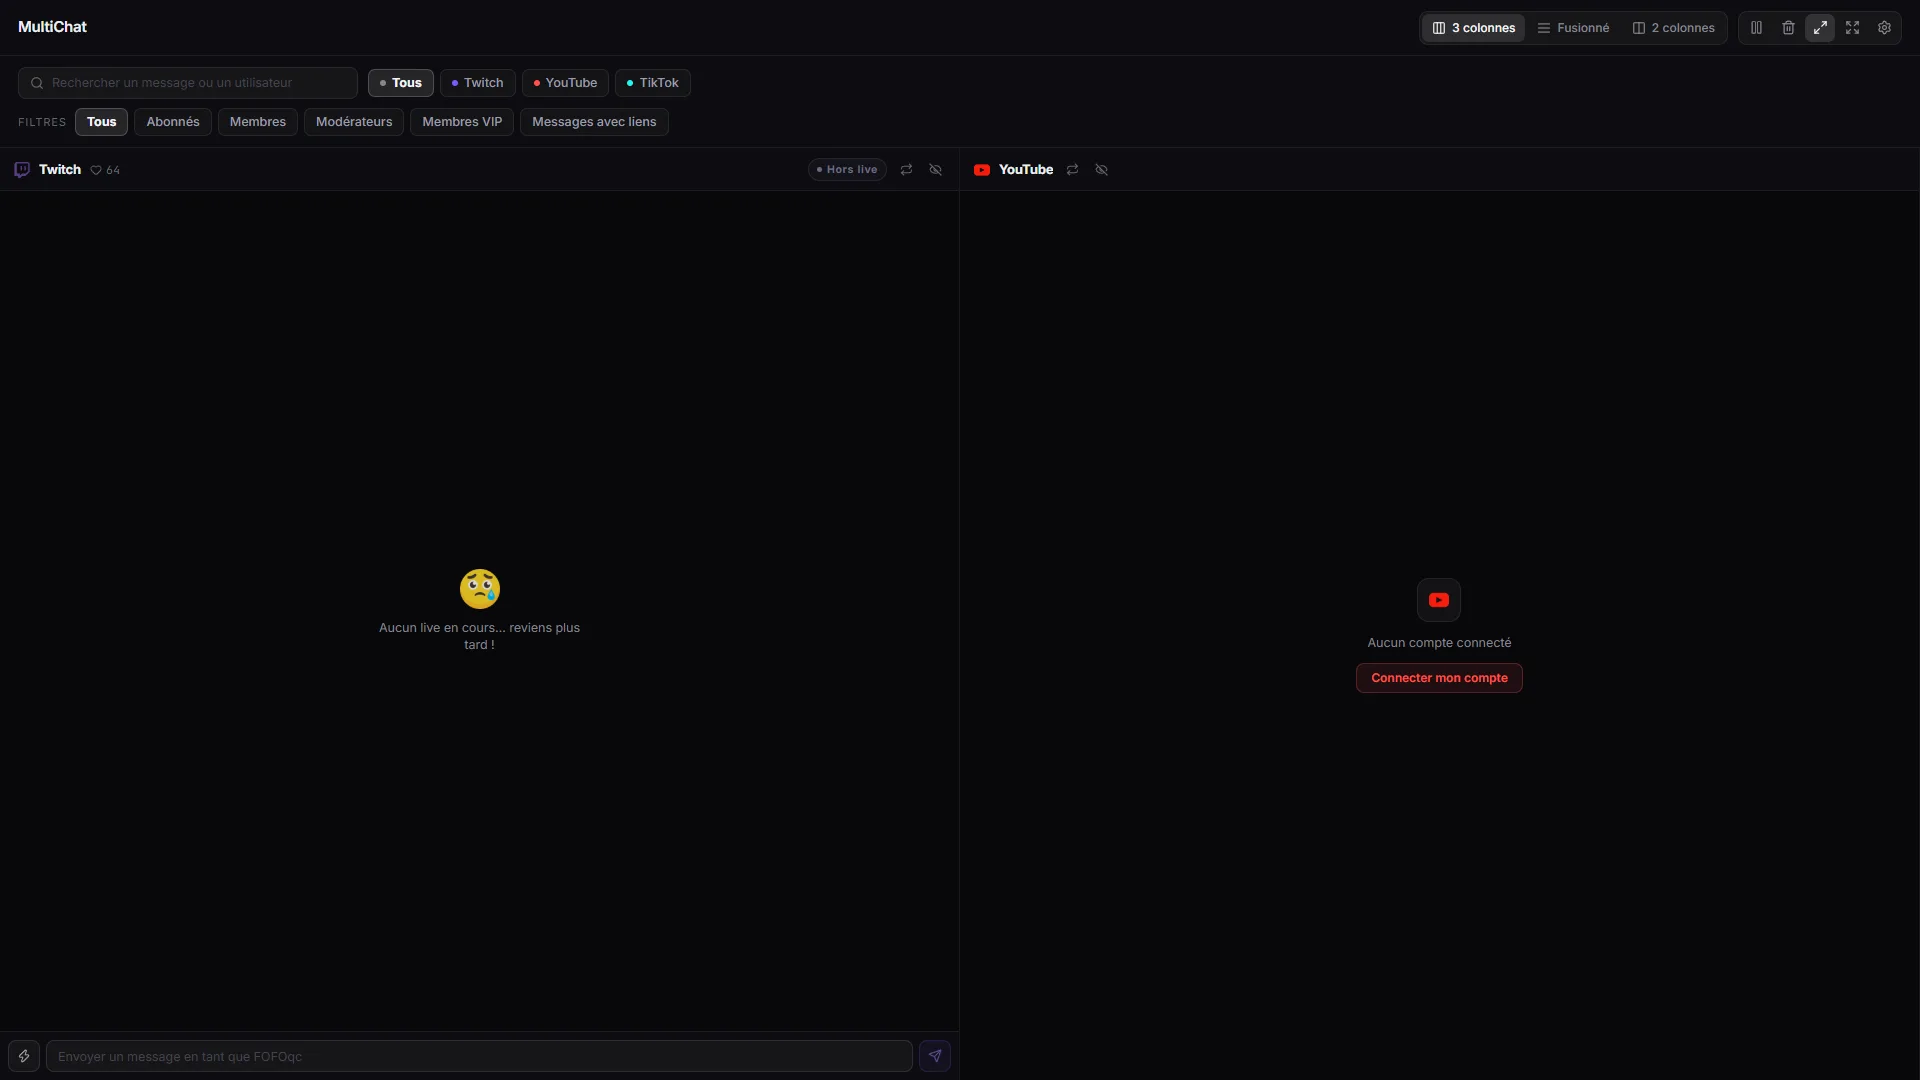Image resolution: width=1920 pixels, height=1080 pixels.
Task: Refresh the Twitch column
Action: click(x=906, y=170)
